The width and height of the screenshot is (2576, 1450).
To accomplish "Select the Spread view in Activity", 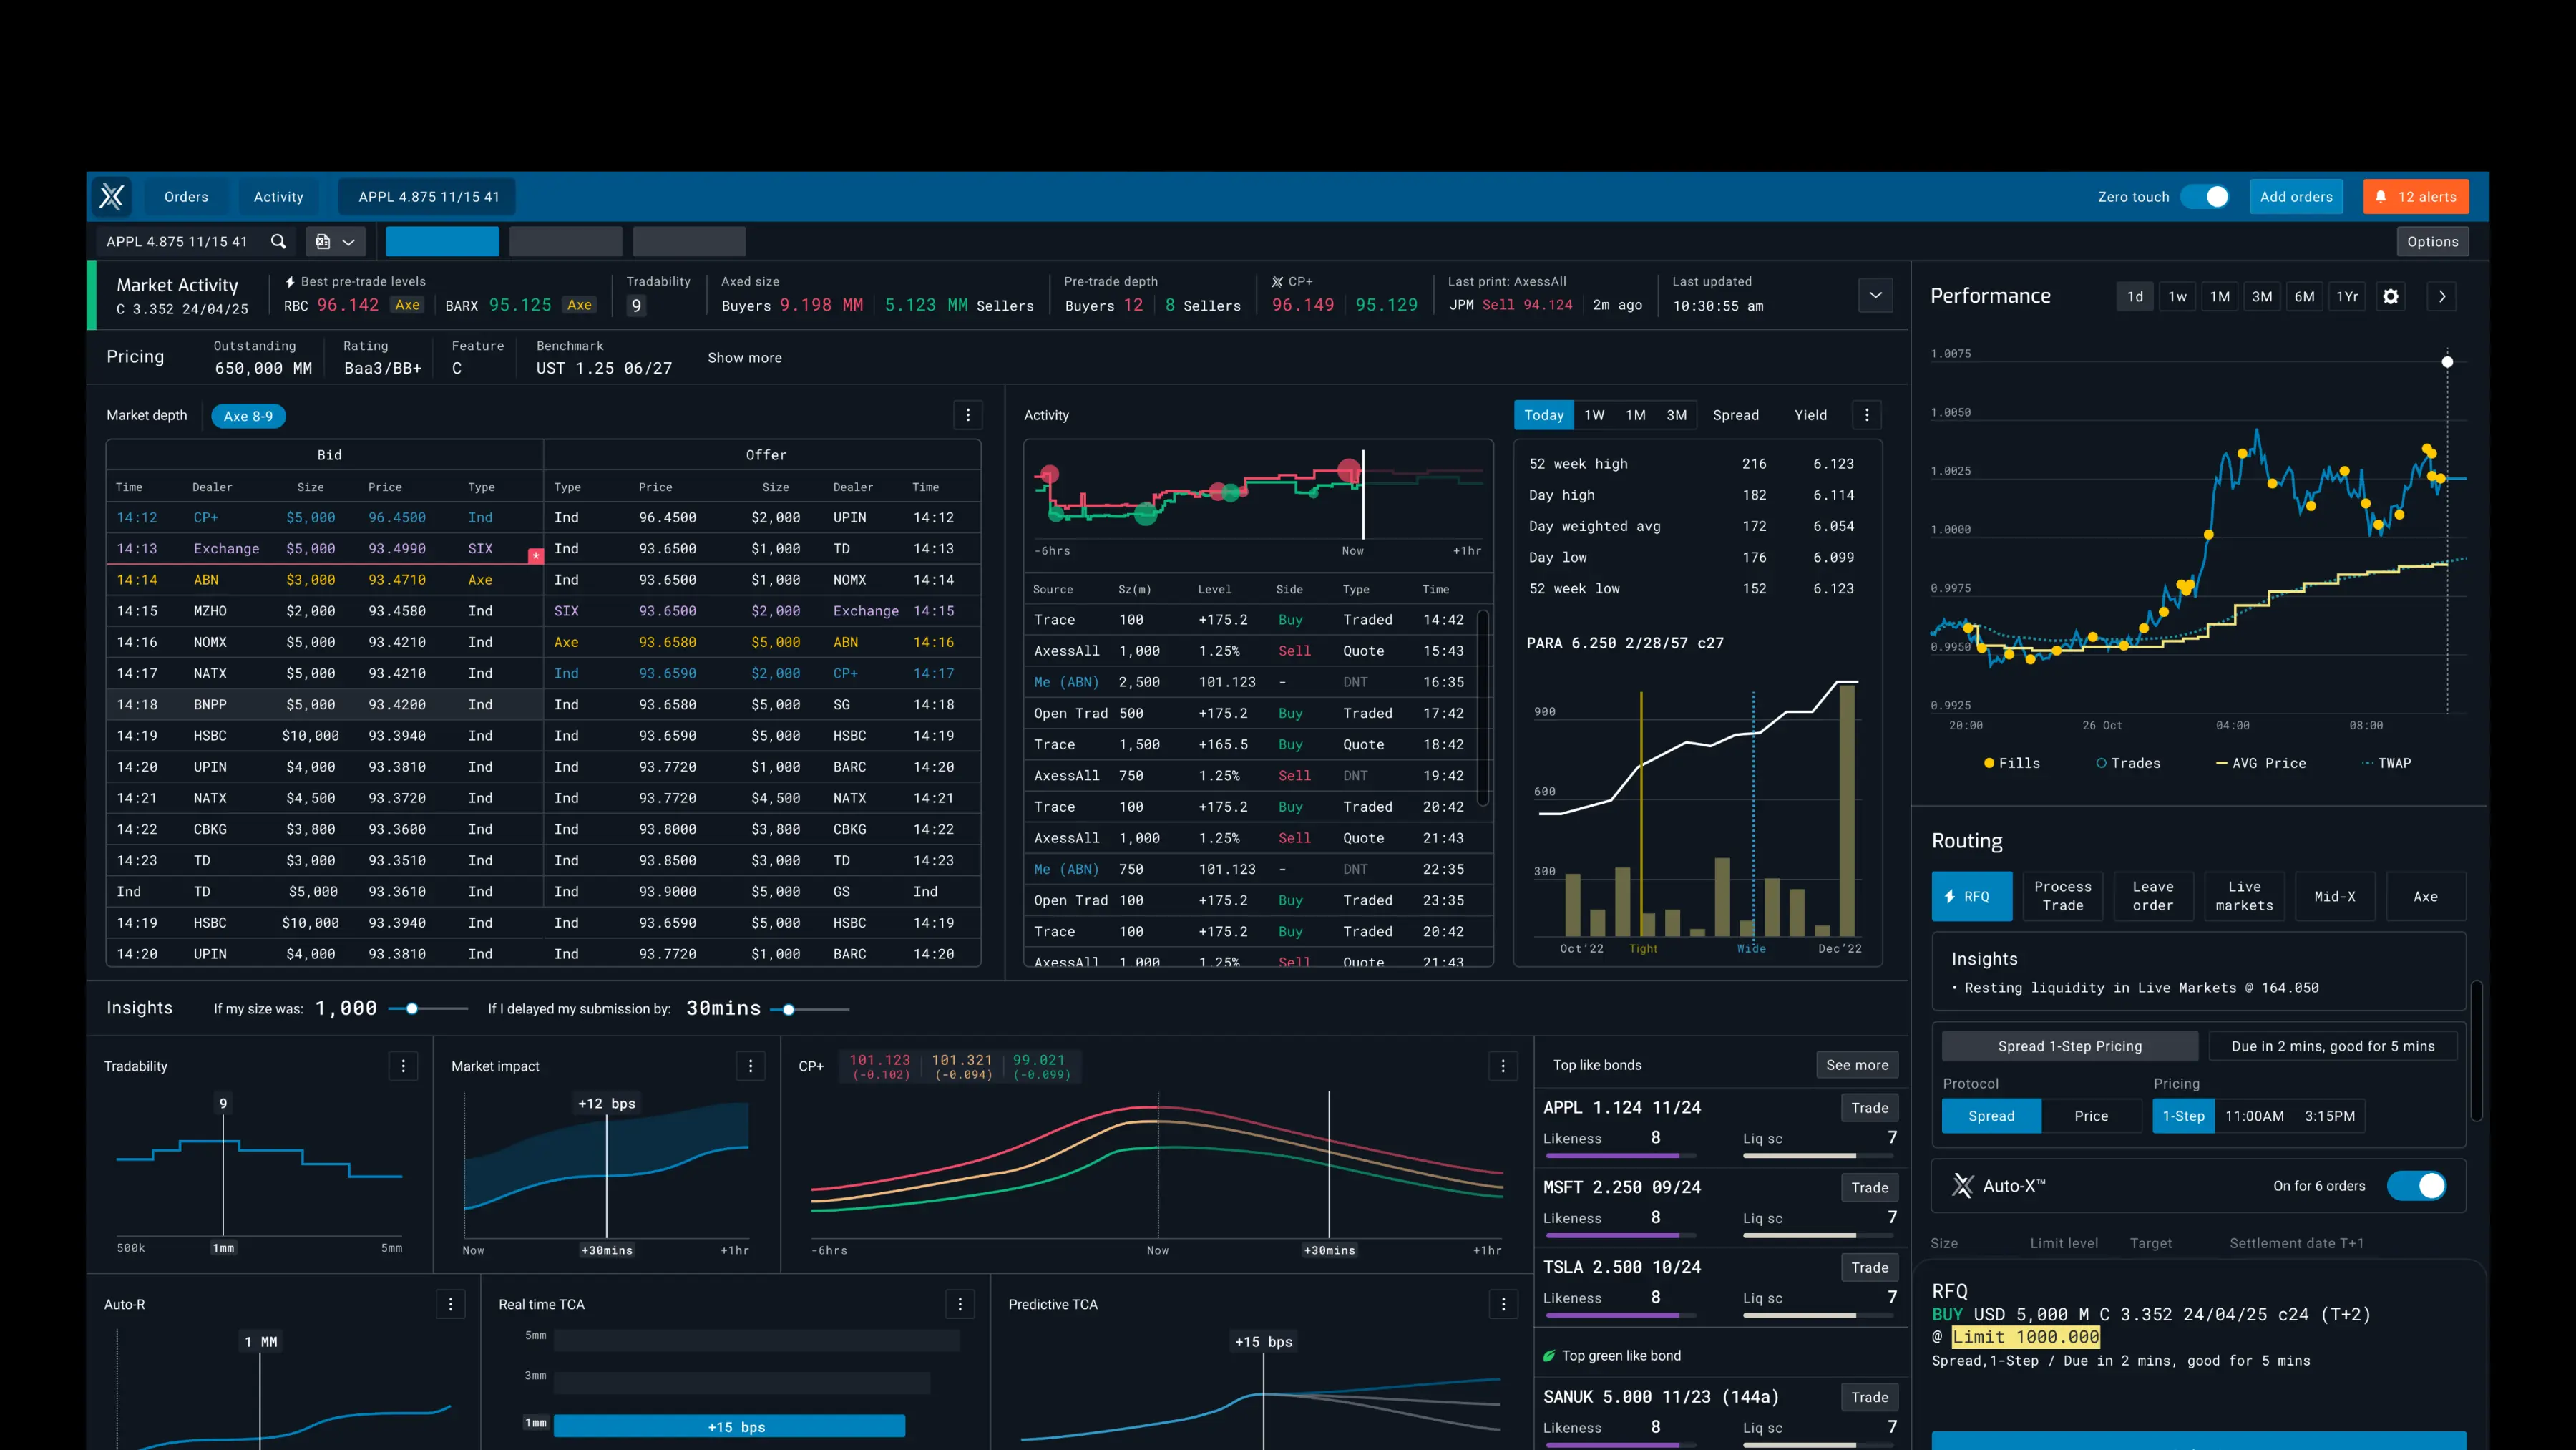I will 1735,415.
